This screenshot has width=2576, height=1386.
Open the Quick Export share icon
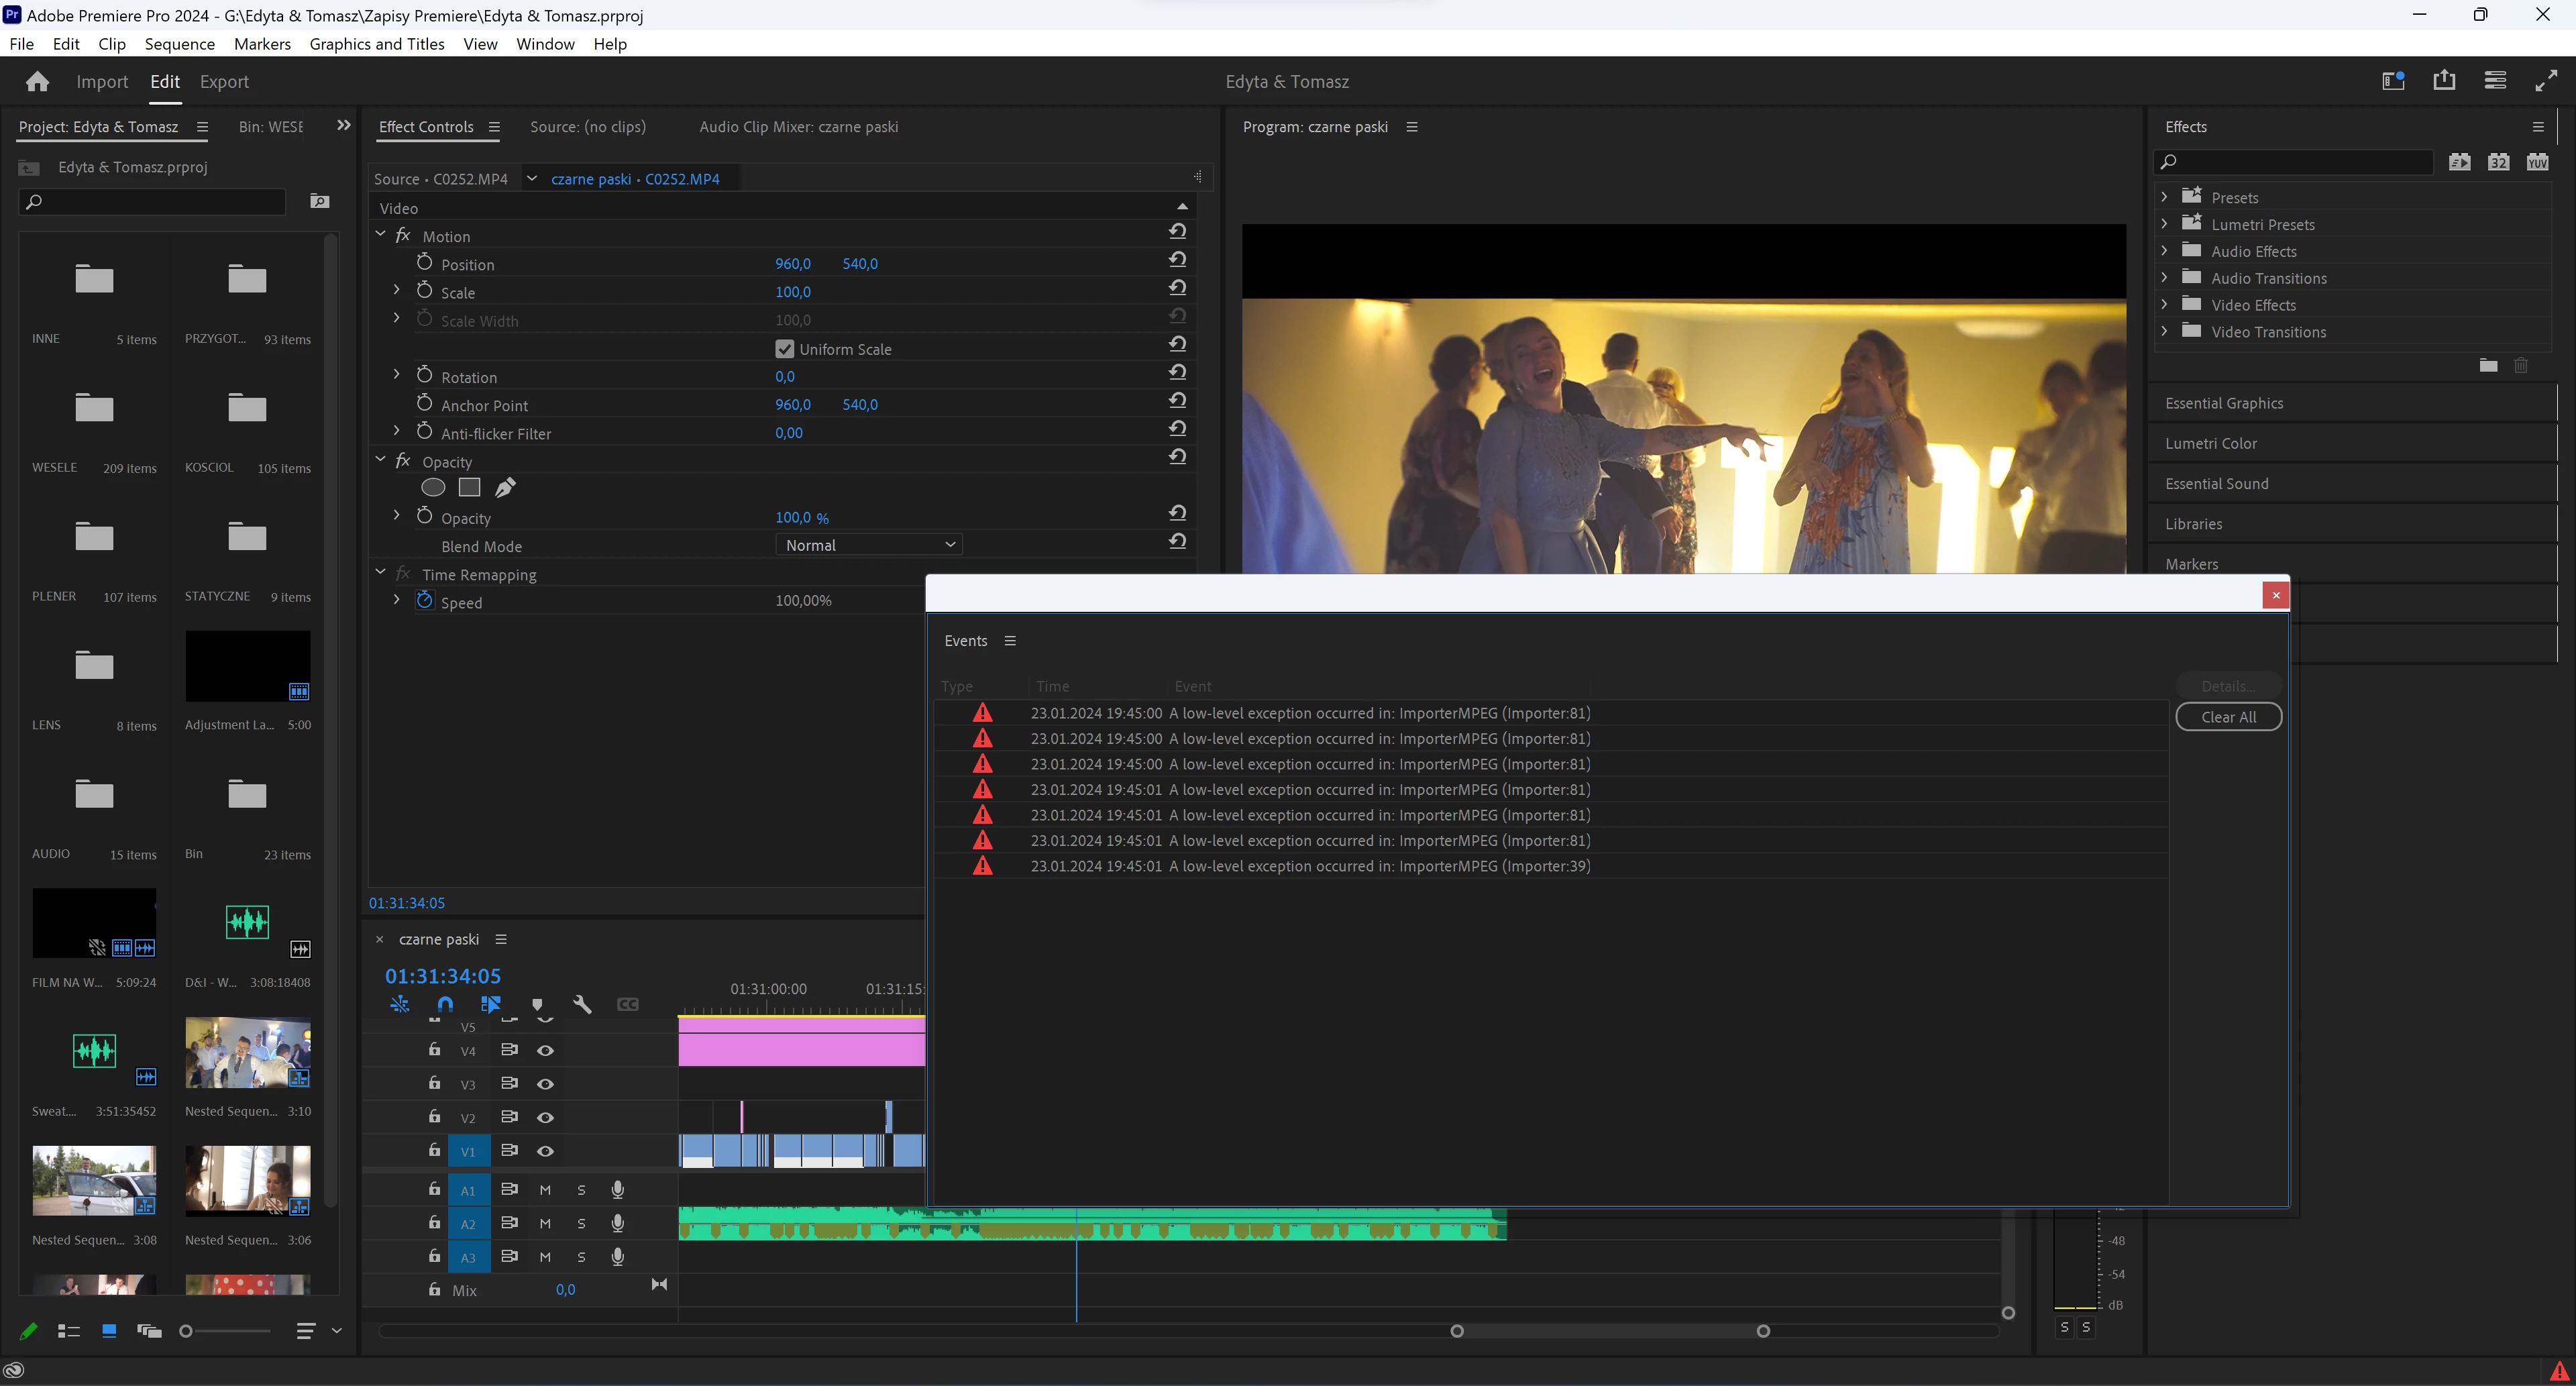point(2444,81)
